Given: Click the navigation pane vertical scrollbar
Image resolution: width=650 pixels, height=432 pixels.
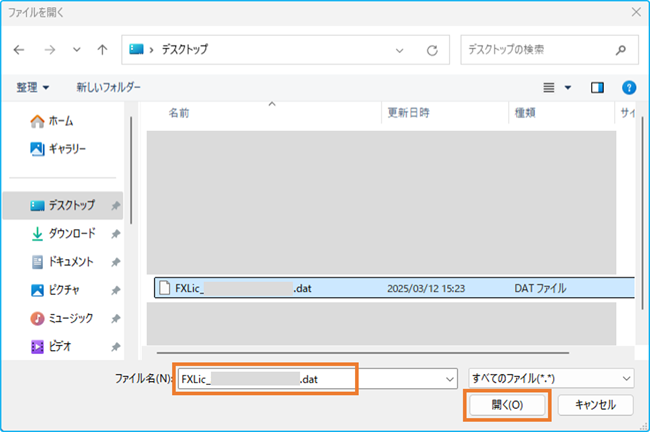Looking at the screenshot, I should 131,170.
